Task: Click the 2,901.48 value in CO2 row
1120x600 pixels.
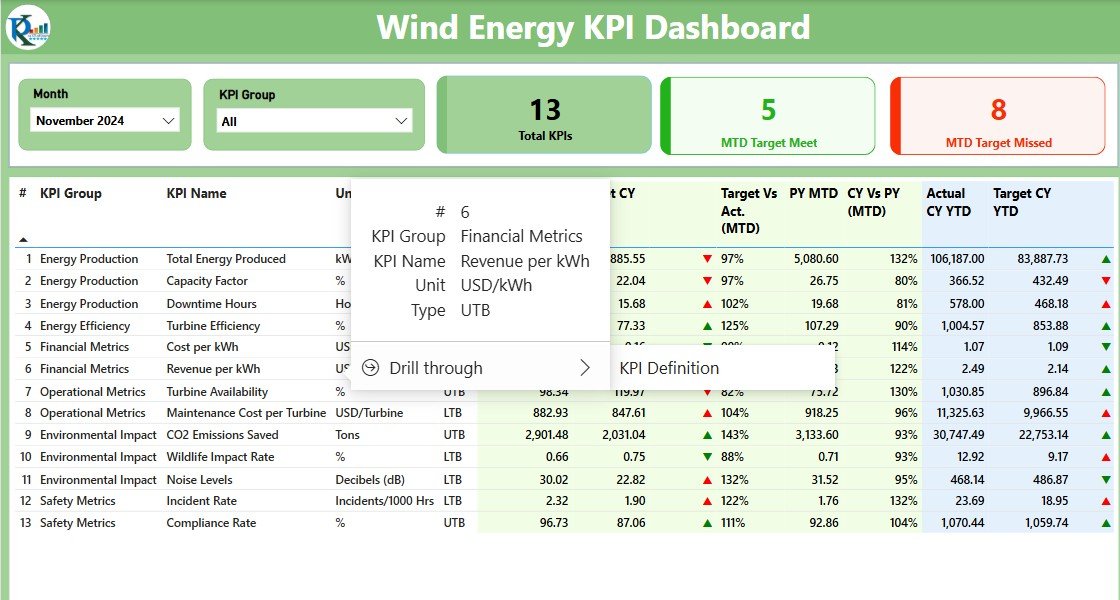Action: point(546,435)
